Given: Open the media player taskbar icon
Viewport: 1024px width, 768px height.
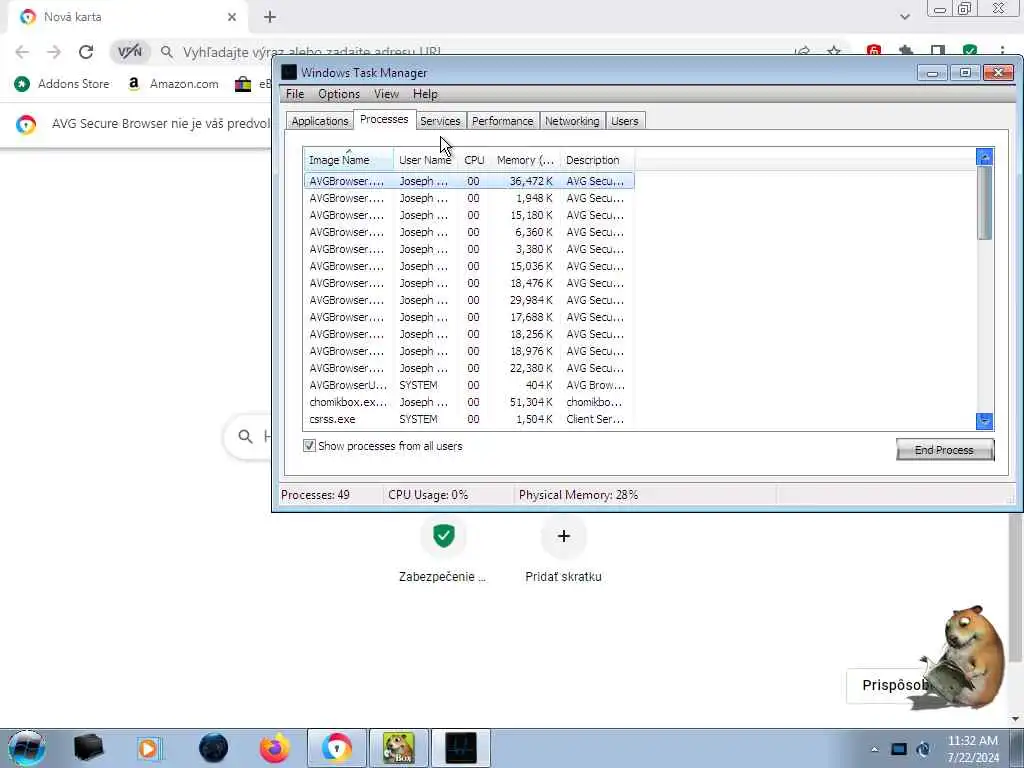Looking at the screenshot, I should pyautogui.click(x=149, y=748).
